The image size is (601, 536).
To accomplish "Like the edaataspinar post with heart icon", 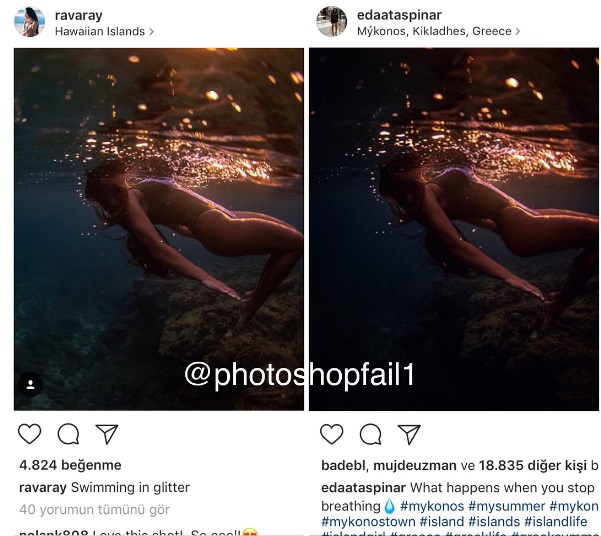I will (331, 434).
